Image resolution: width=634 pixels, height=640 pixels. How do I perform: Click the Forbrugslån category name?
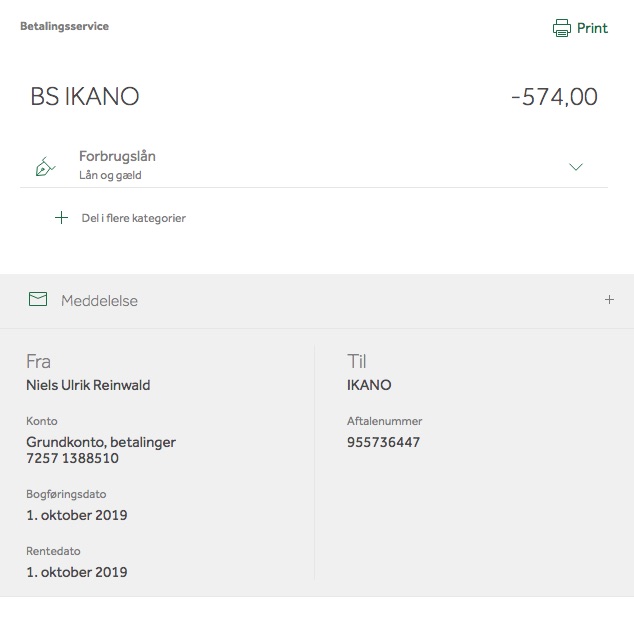117,156
